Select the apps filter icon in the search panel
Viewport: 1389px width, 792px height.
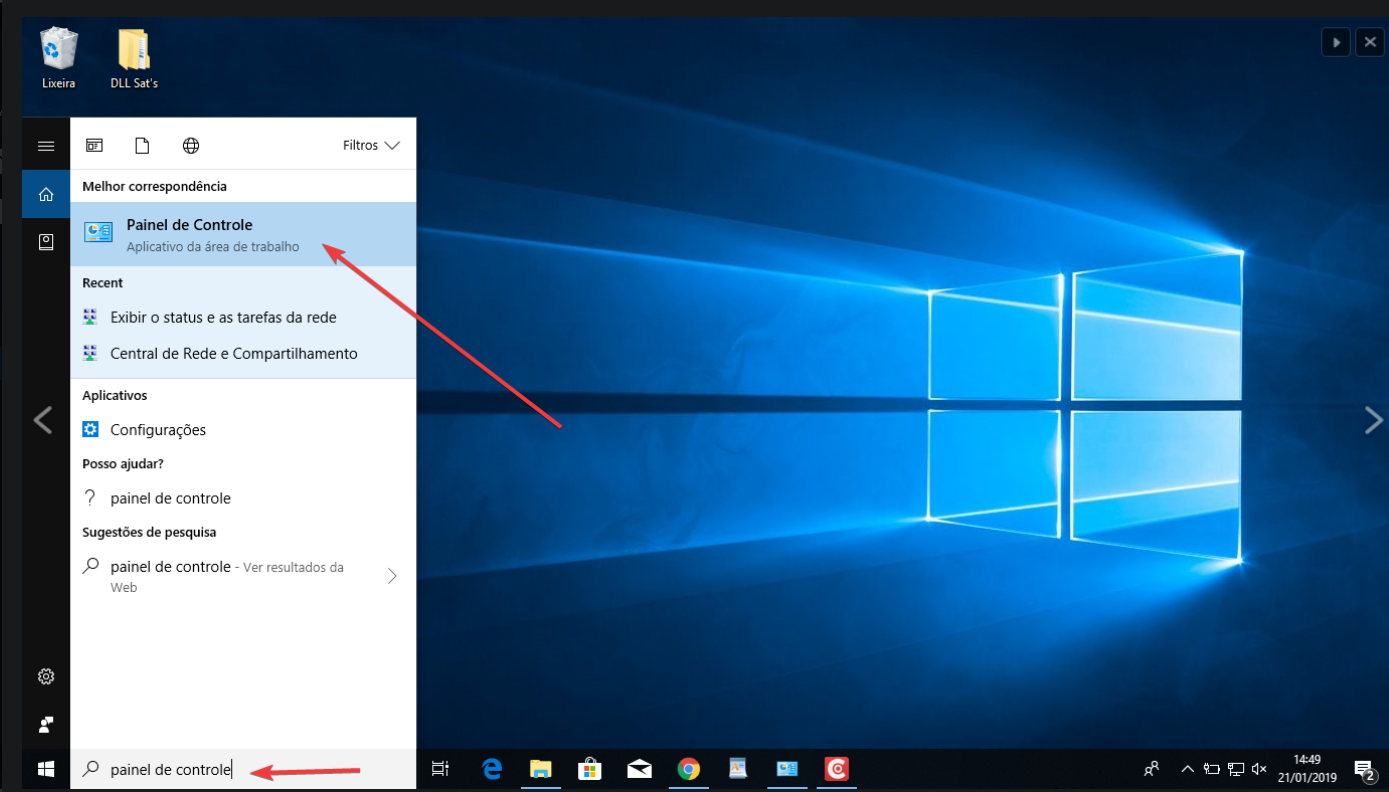click(94, 146)
